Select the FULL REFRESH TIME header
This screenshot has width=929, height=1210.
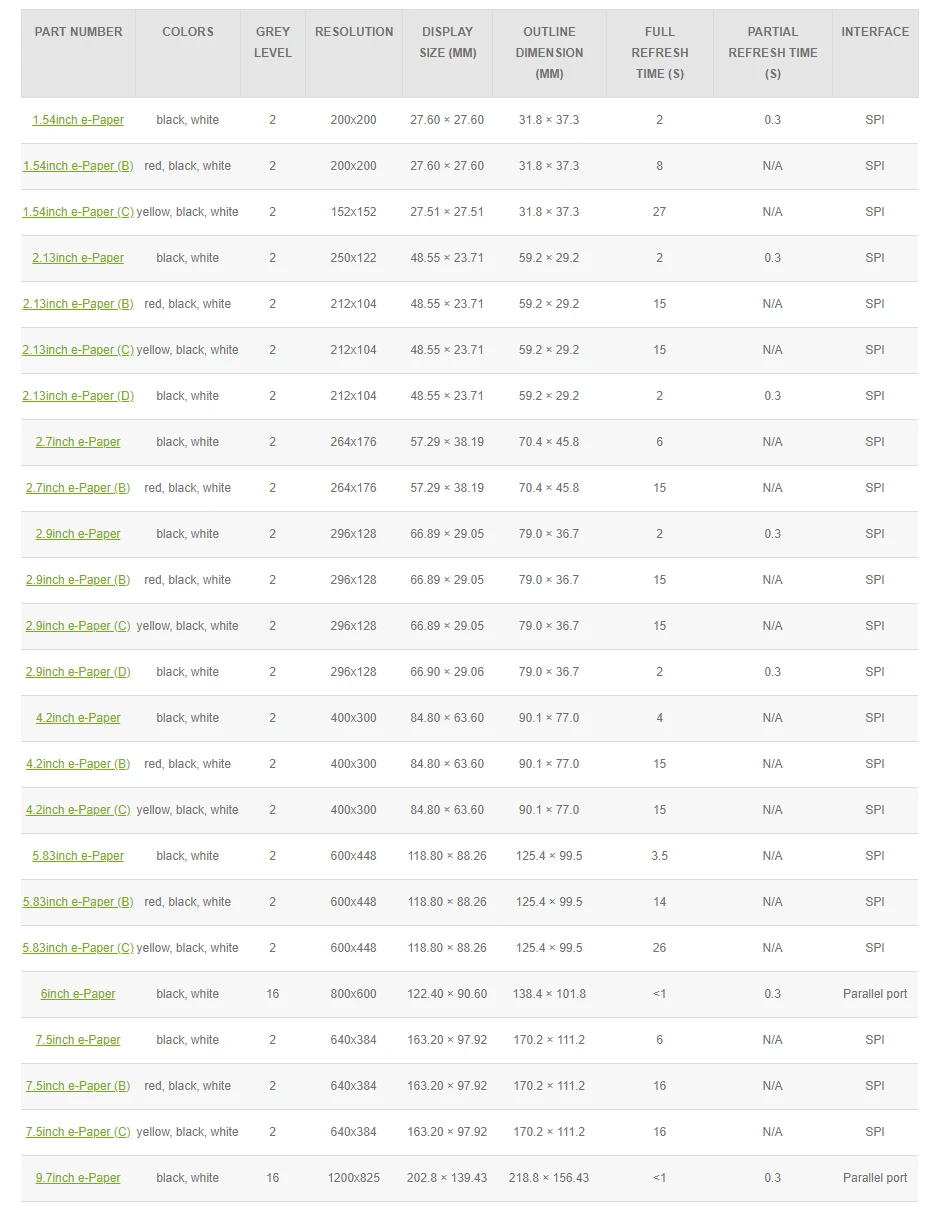[660, 53]
